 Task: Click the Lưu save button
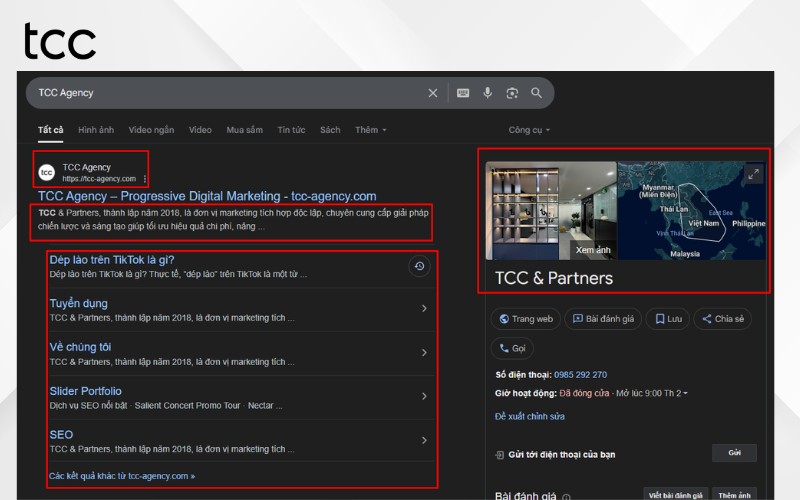[x=668, y=319]
